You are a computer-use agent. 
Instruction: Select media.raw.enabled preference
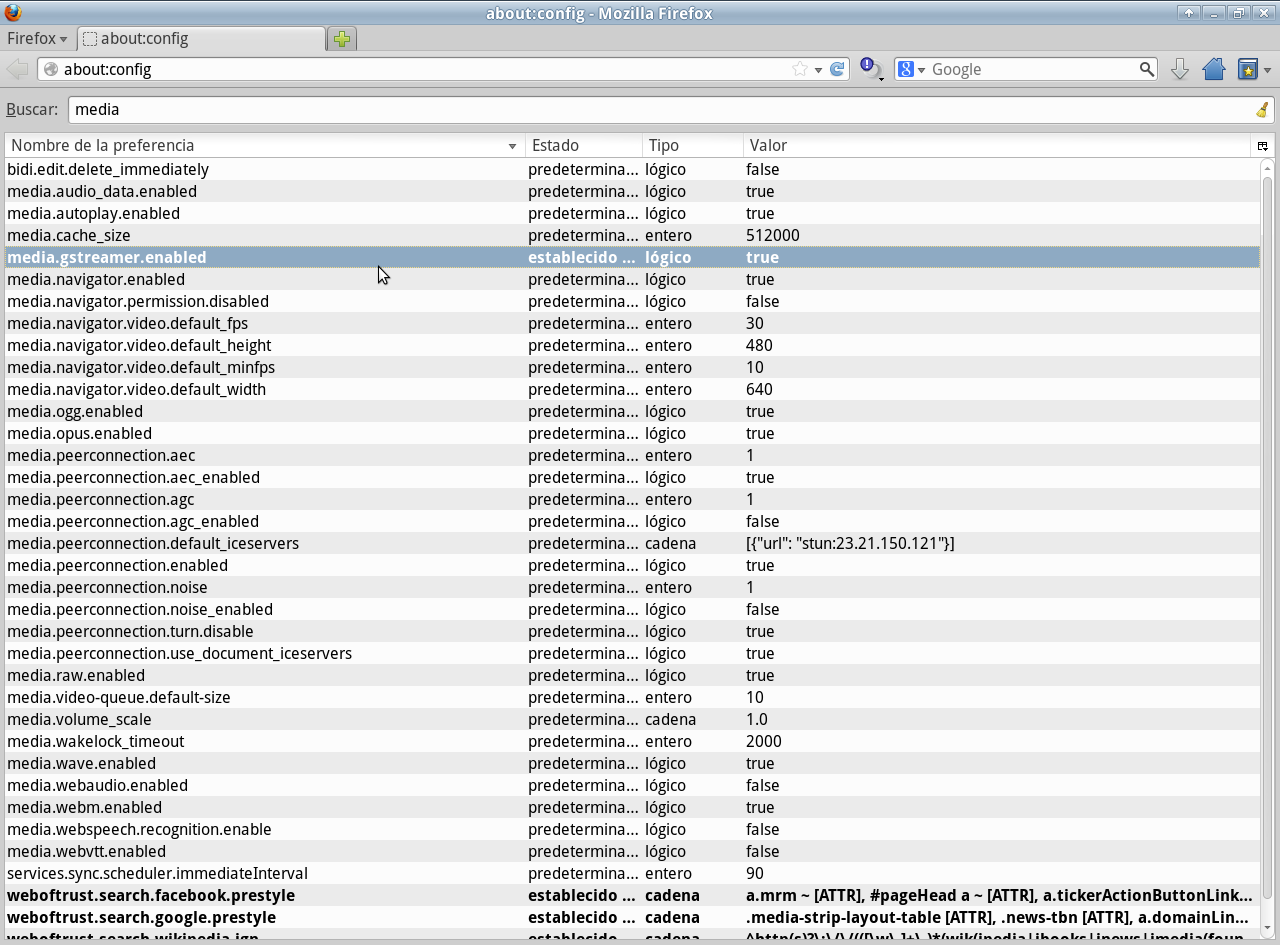pos(632,675)
